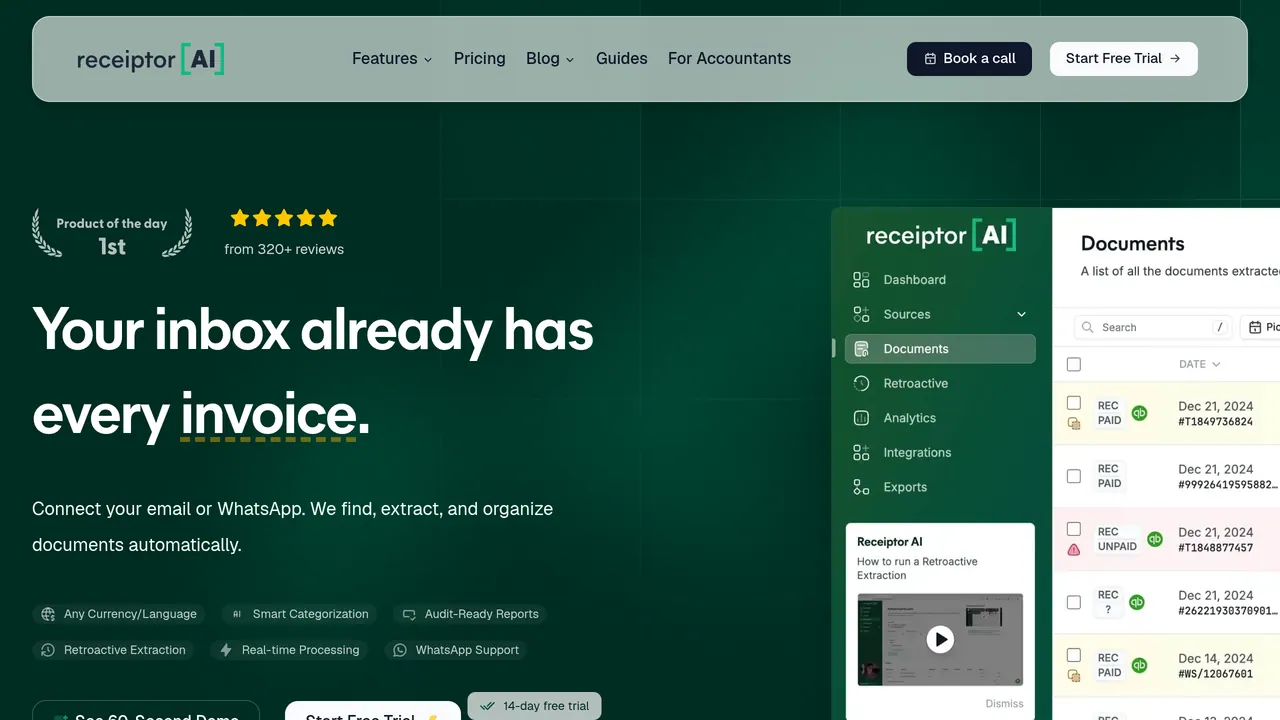Go to the Pricing page
The height and width of the screenshot is (720, 1280).
click(x=479, y=58)
